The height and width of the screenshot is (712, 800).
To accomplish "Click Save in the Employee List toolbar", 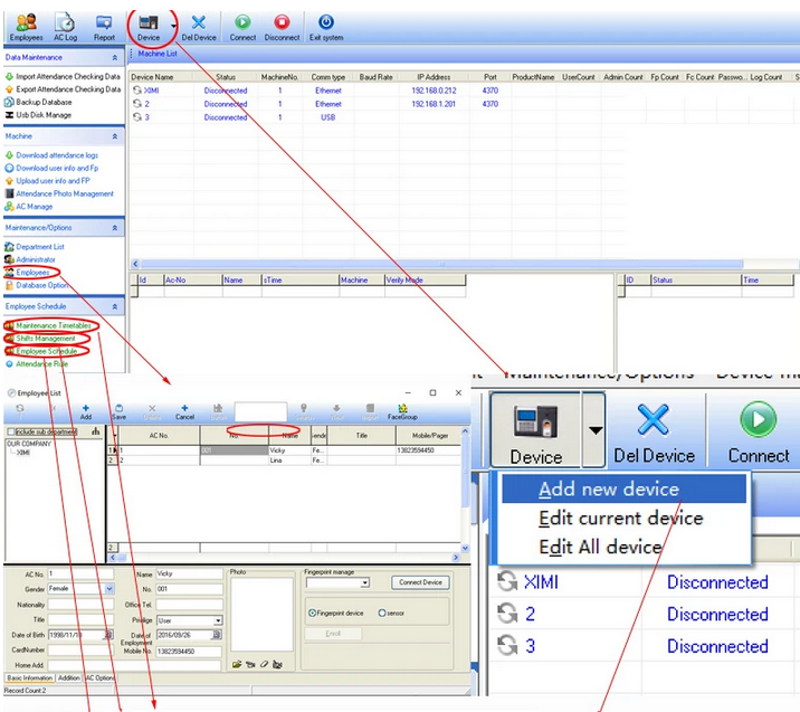I will pyautogui.click(x=119, y=412).
